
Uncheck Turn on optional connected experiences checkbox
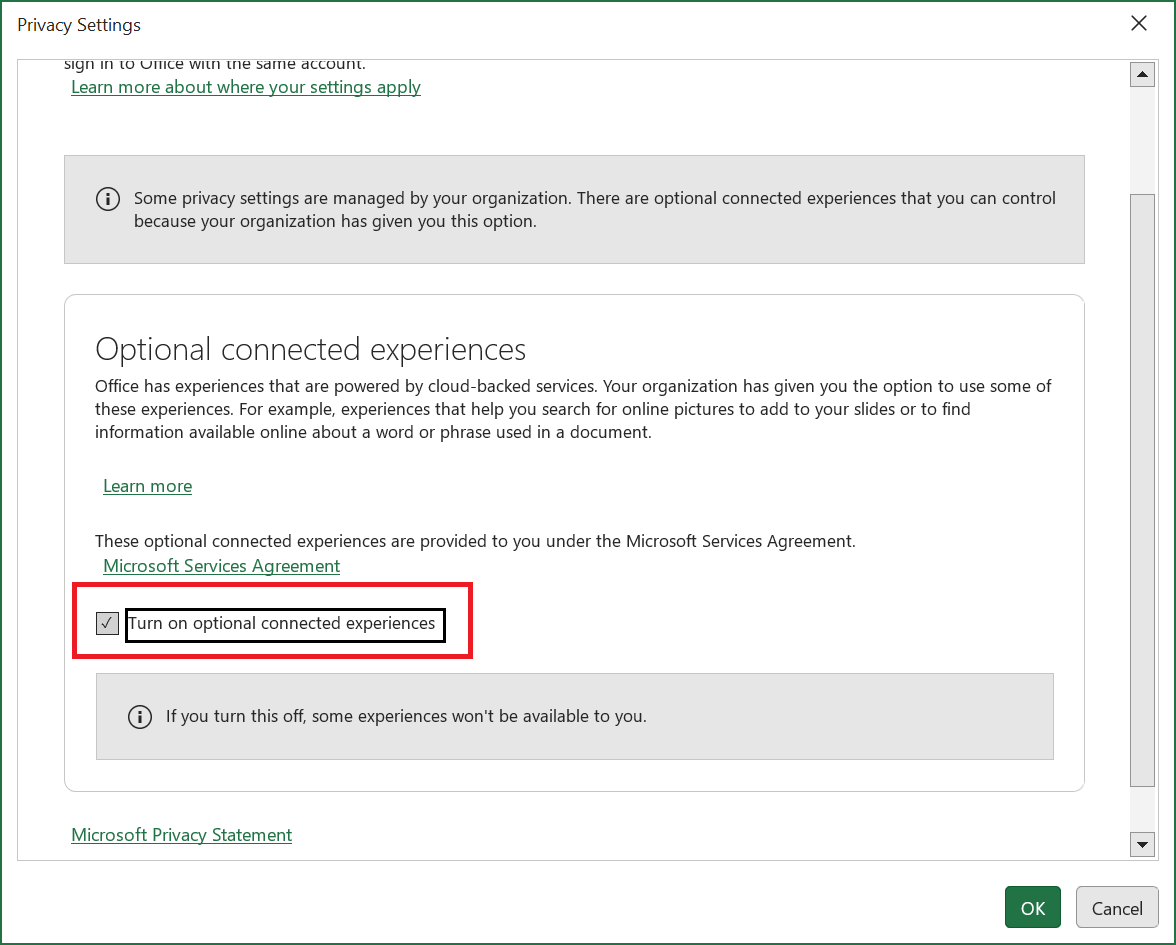pos(107,623)
